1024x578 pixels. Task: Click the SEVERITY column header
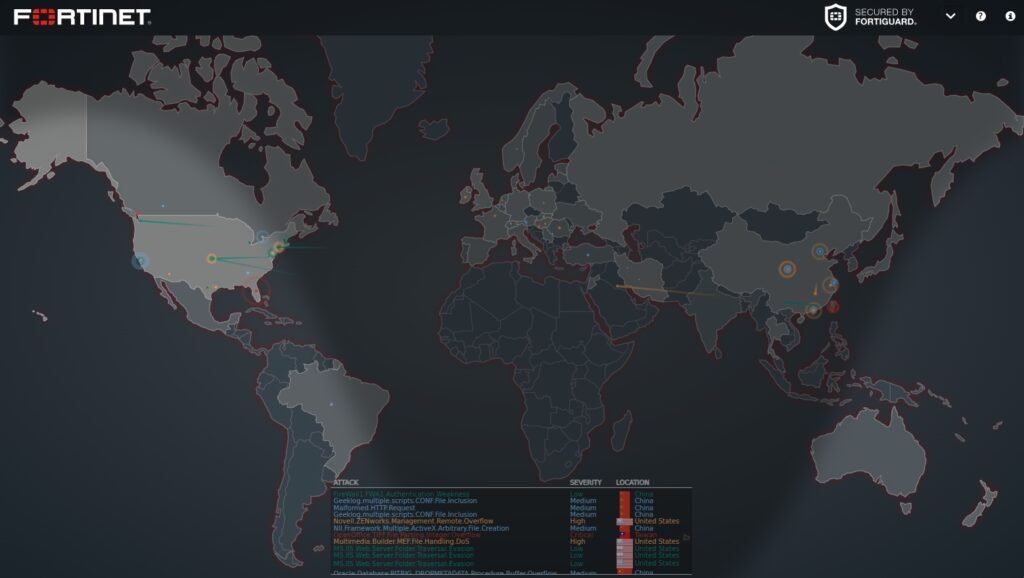[585, 483]
